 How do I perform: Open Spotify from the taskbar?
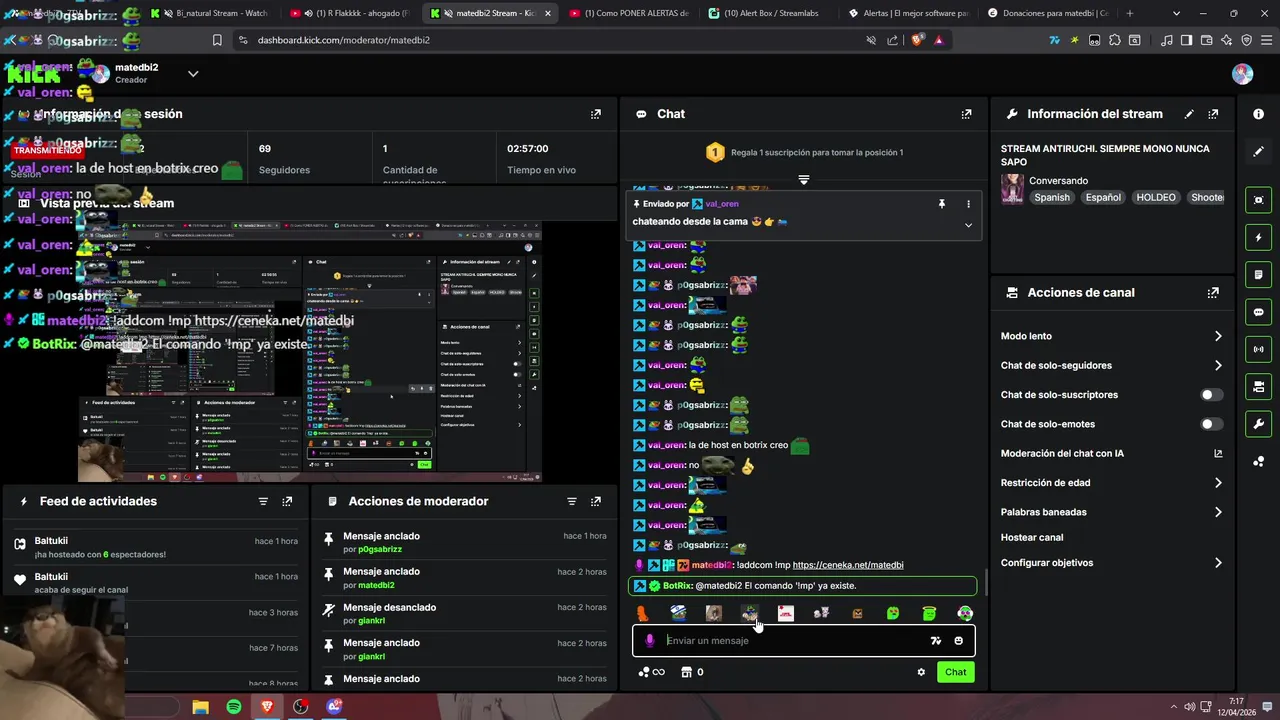tap(233, 707)
